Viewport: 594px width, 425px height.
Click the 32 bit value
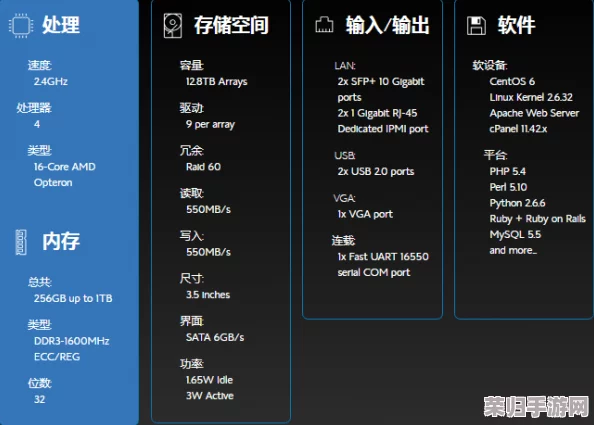coord(39,399)
